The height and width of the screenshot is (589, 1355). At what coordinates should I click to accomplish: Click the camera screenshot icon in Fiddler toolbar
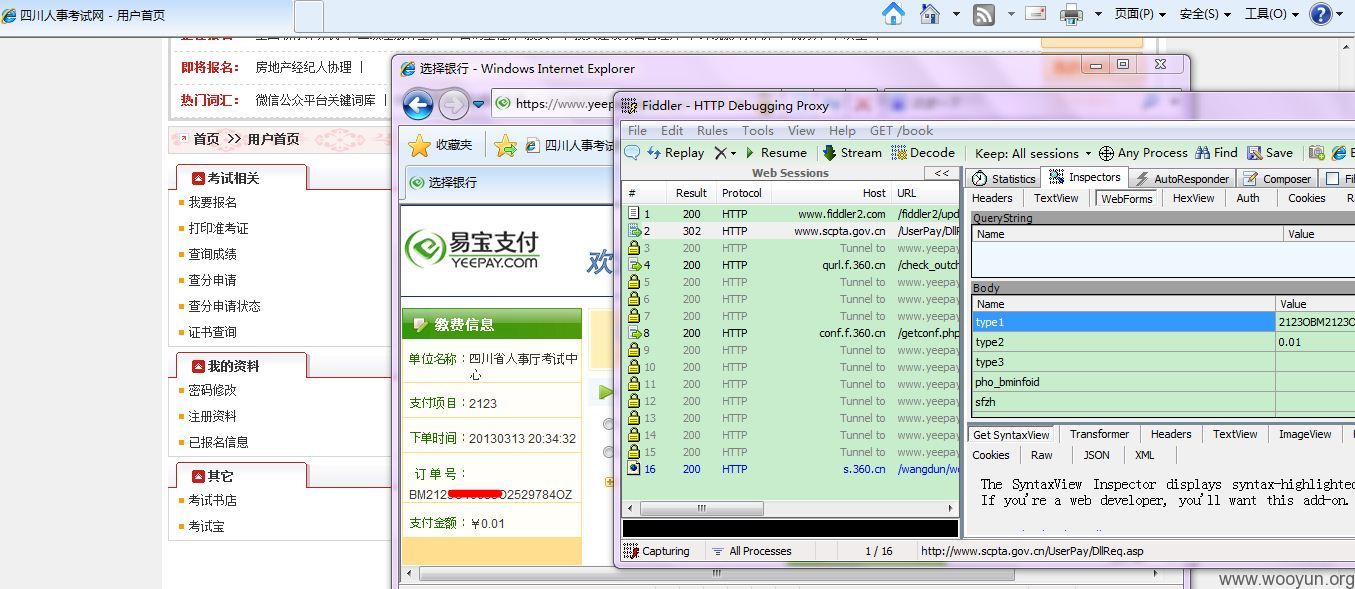point(1317,153)
